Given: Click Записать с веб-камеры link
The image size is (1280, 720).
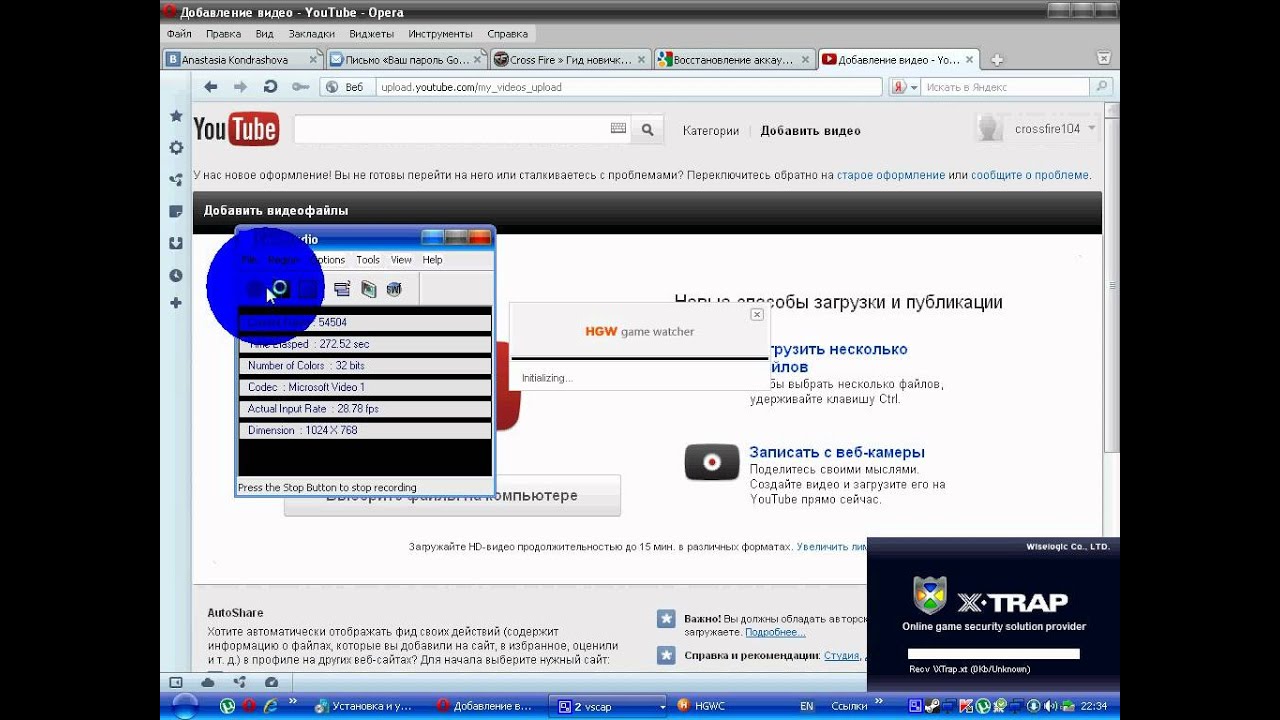Looking at the screenshot, I should 837,452.
